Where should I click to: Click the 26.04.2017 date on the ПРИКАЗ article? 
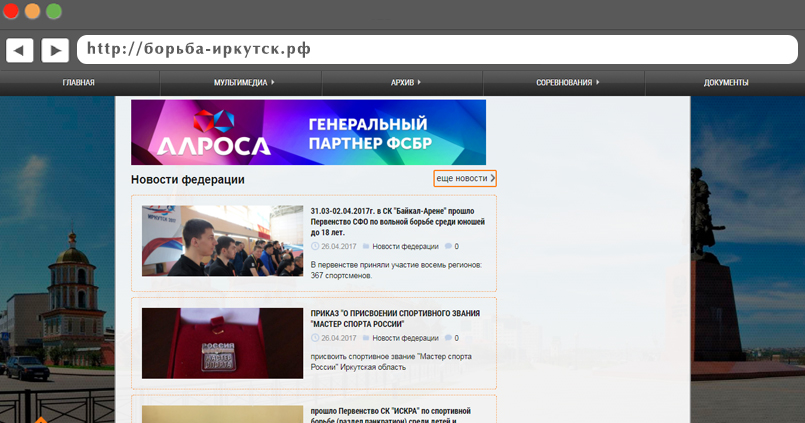click(338, 338)
